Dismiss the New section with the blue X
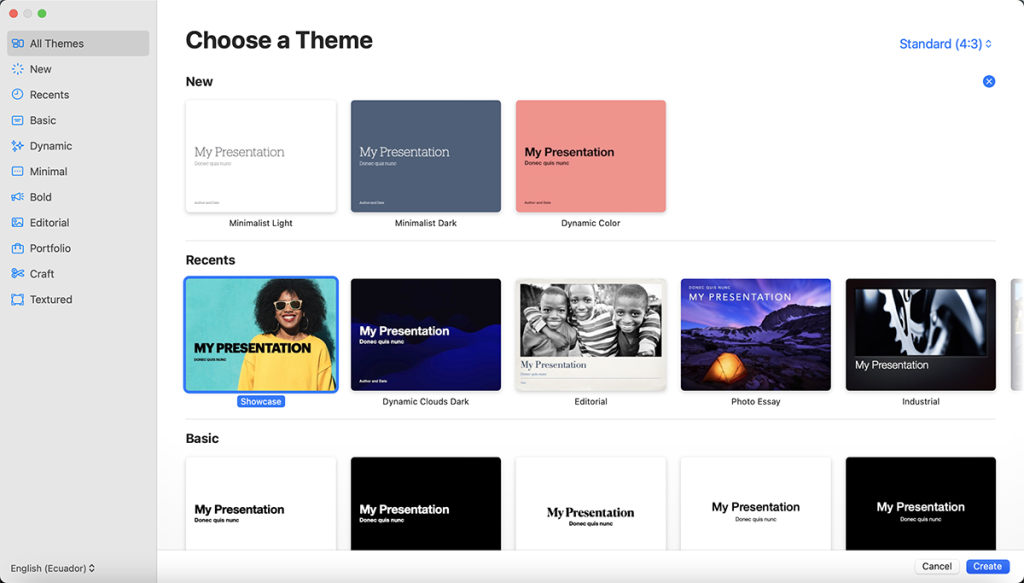The height and width of the screenshot is (583, 1024). [989, 81]
